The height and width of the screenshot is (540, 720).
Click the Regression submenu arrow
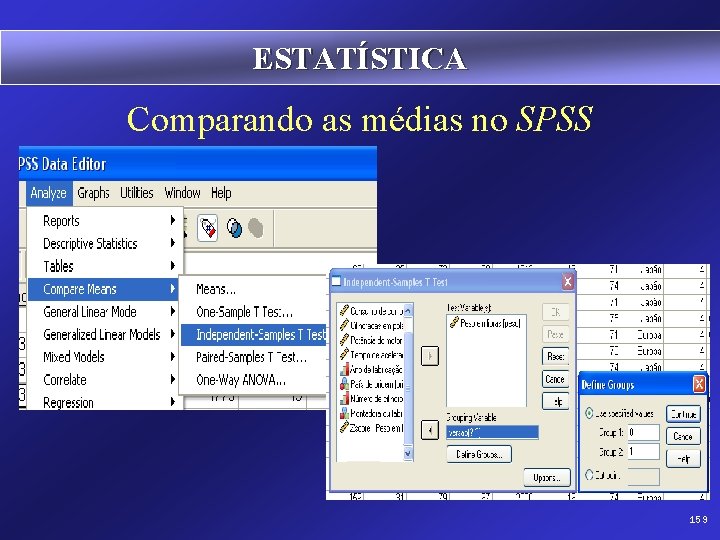pyautogui.click(x=173, y=402)
